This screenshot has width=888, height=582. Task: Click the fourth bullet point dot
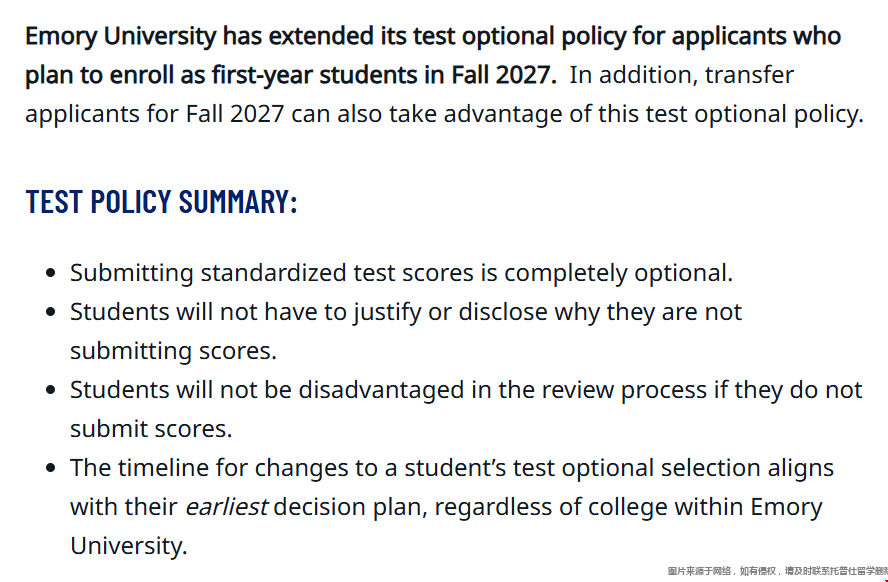pyautogui.click(x=51, y=468)
